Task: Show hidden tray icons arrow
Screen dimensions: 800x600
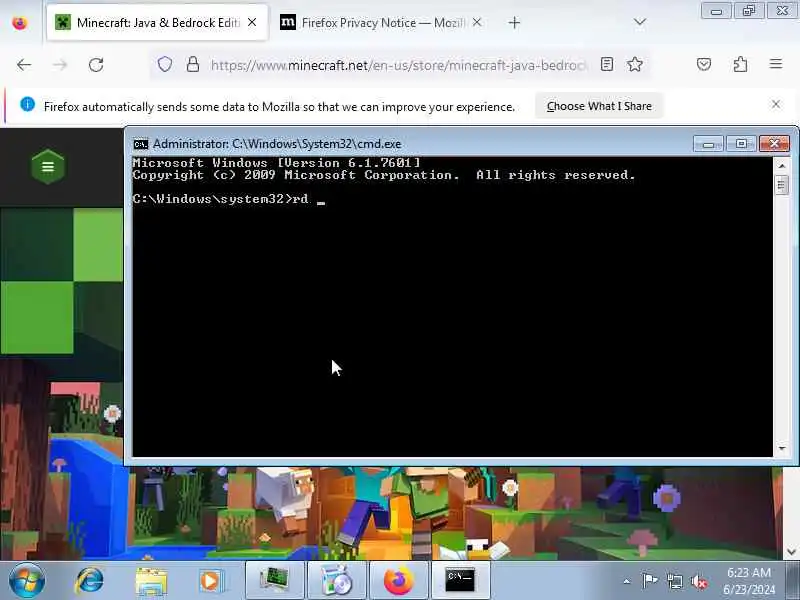Action: click(x=627, y=581)
